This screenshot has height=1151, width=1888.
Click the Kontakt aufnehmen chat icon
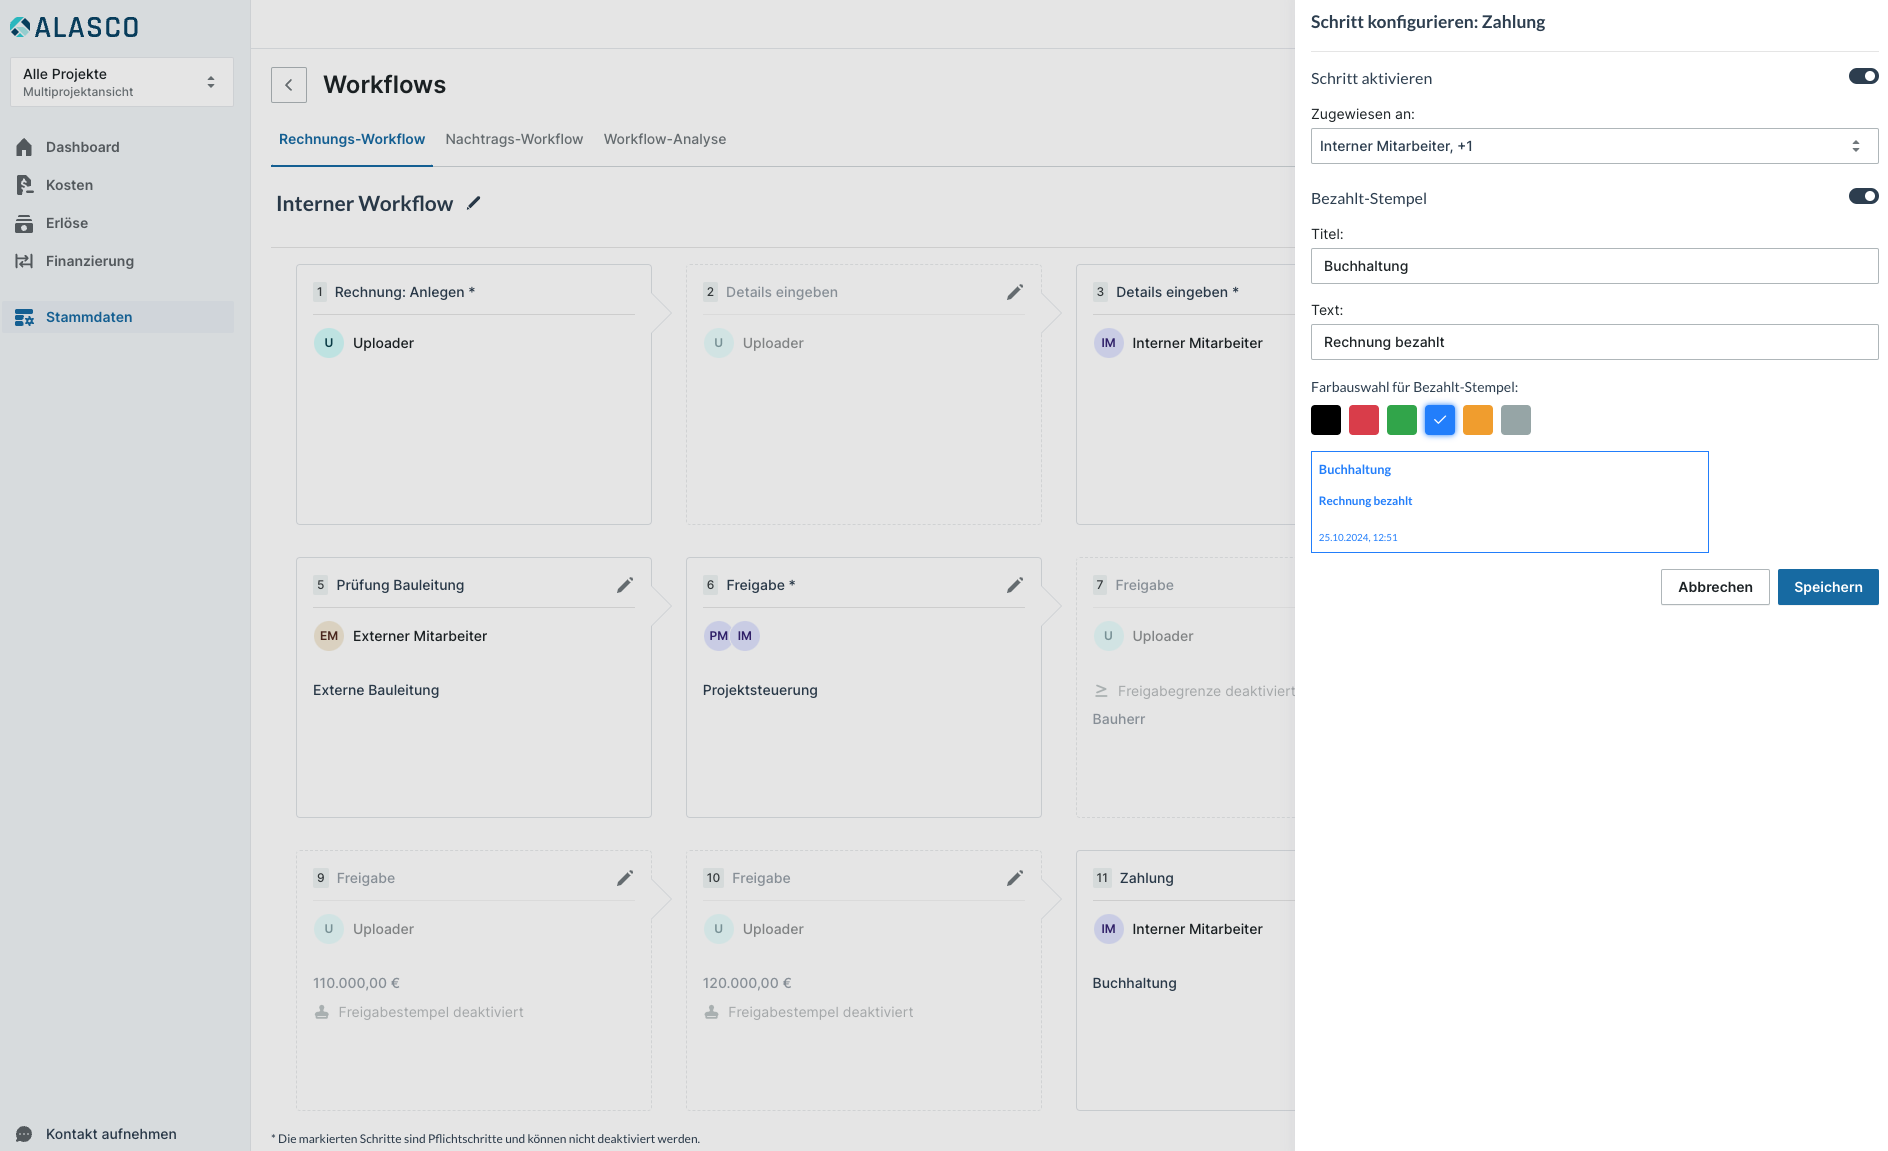click(x=24, y=1134)
